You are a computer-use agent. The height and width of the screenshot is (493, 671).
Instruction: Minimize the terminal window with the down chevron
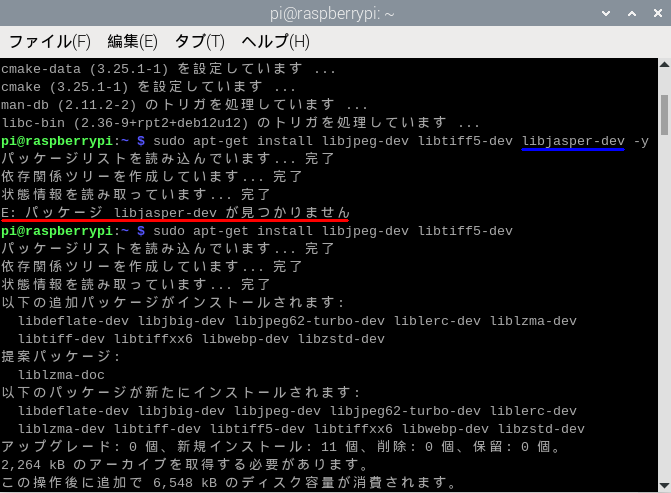(x=606, y=13)
